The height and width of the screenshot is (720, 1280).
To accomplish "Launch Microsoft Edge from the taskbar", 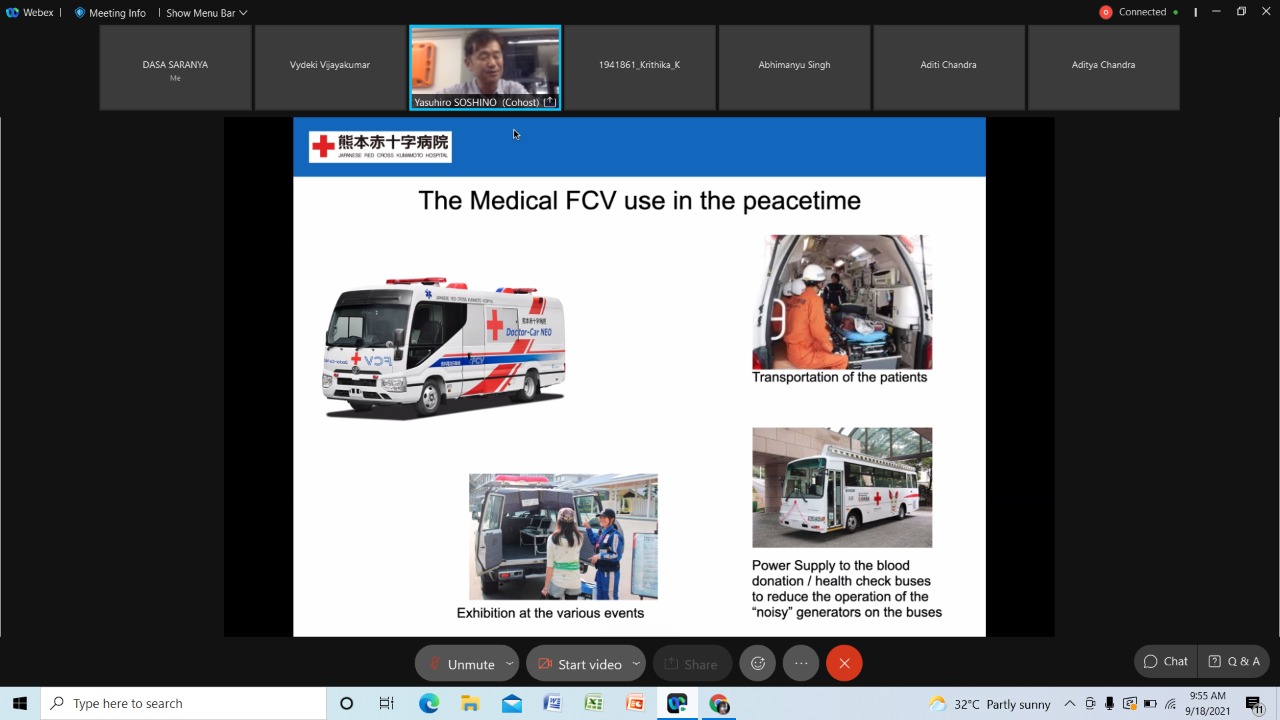I will [429, 704].
